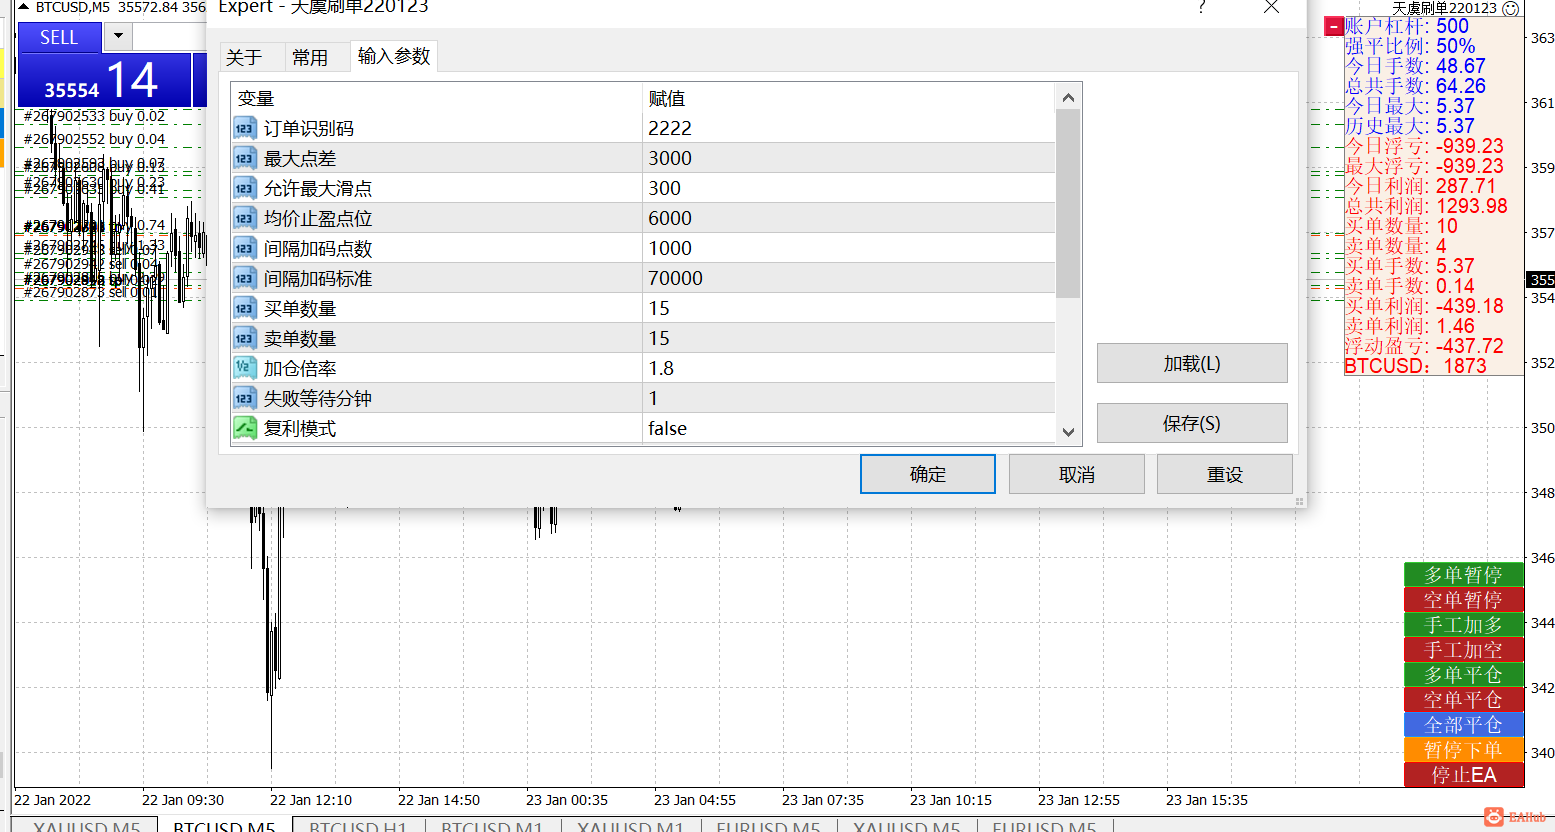The height and width of the screenshot is (832, 1555).
Task: Click the 空单暂停 panel button
Action: (x=1463, y=600)
